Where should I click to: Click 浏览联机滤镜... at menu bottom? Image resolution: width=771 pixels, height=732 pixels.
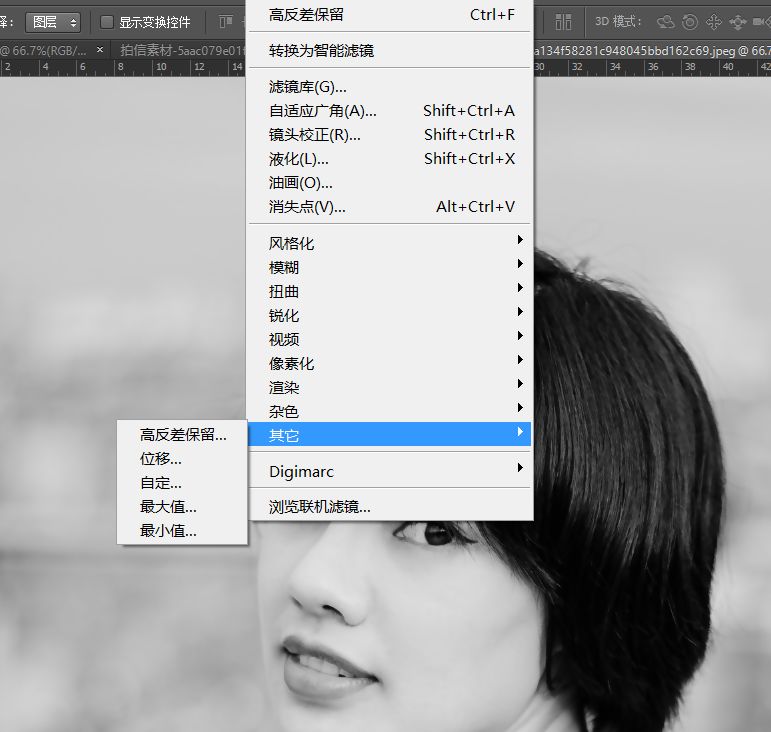coord(320,507)
